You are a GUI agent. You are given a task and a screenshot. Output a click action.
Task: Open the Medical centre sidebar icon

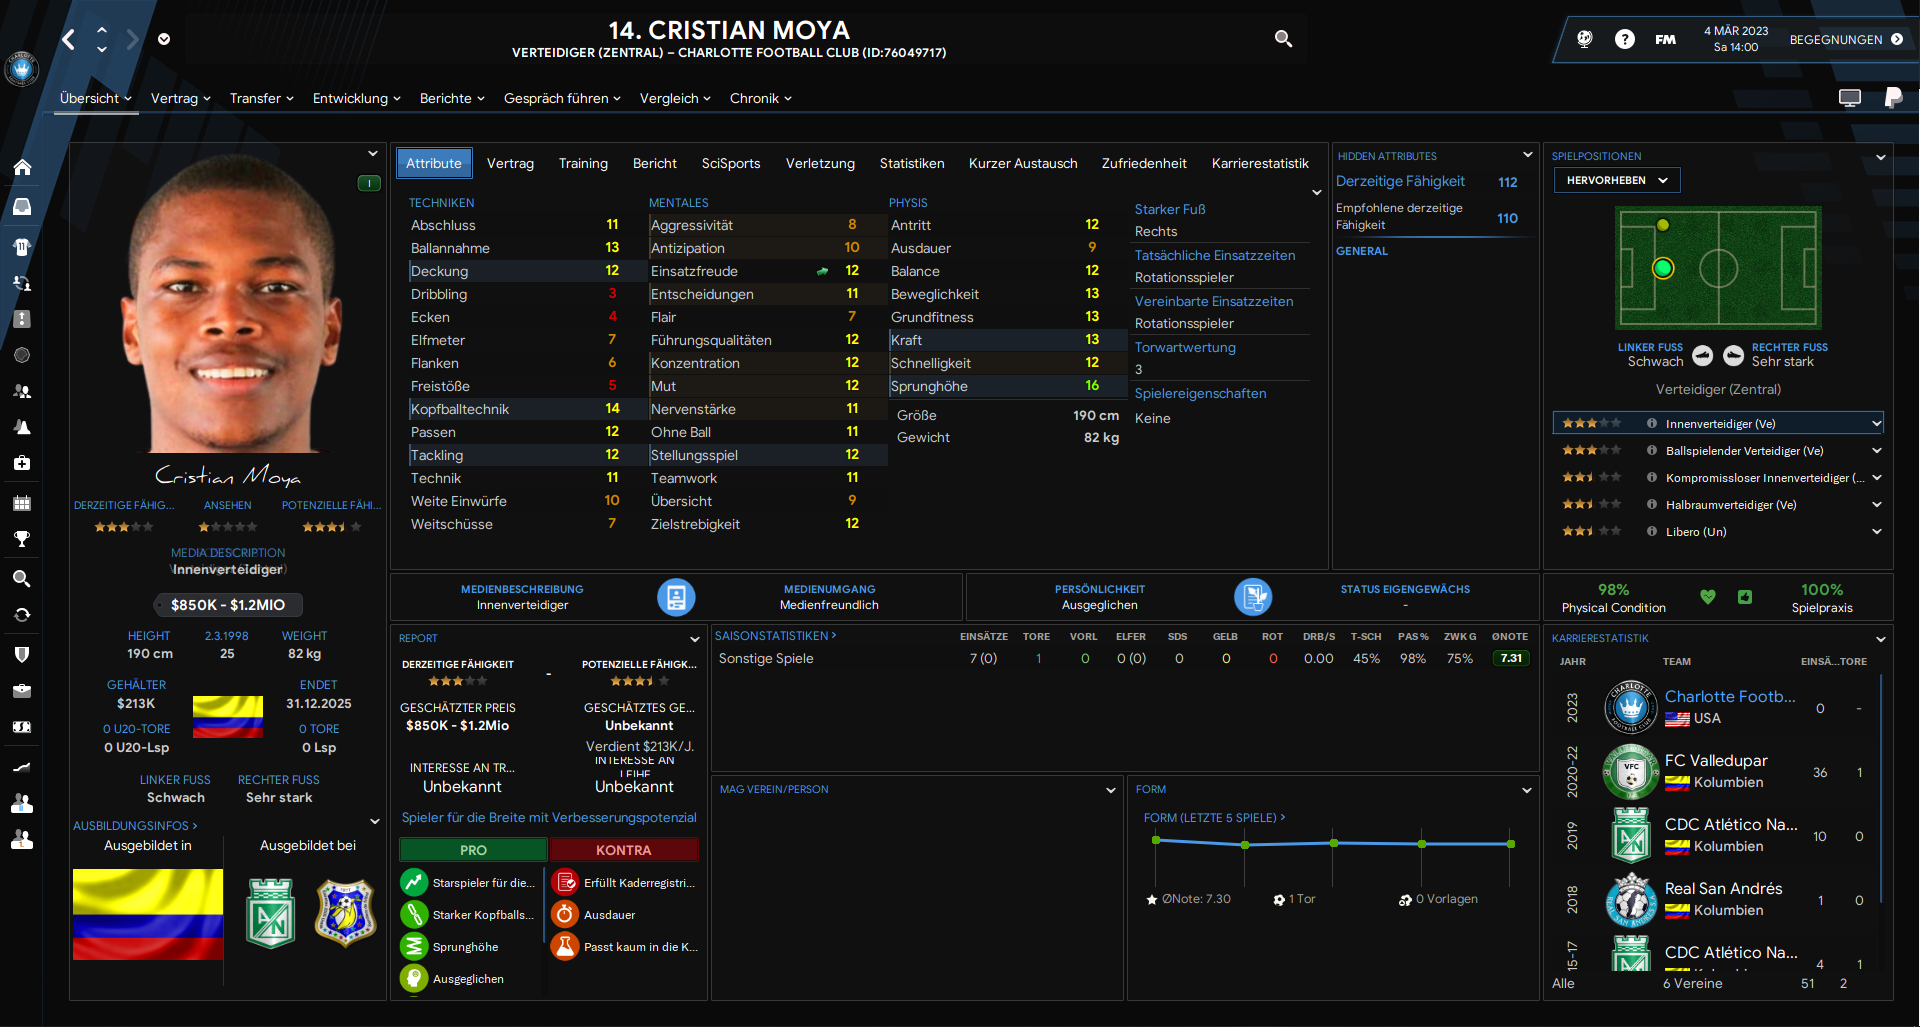click(22, 463)
